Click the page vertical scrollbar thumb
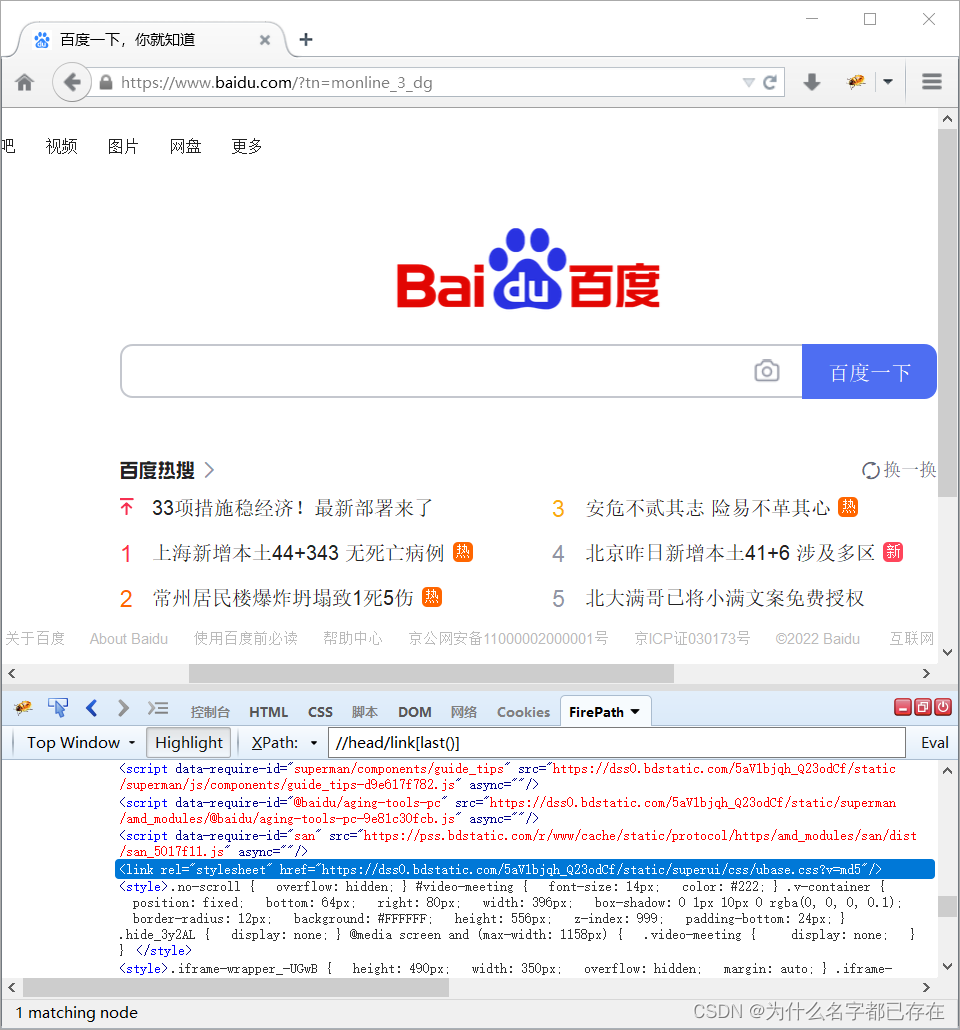 pyautogui.click(x=947, y=313)
